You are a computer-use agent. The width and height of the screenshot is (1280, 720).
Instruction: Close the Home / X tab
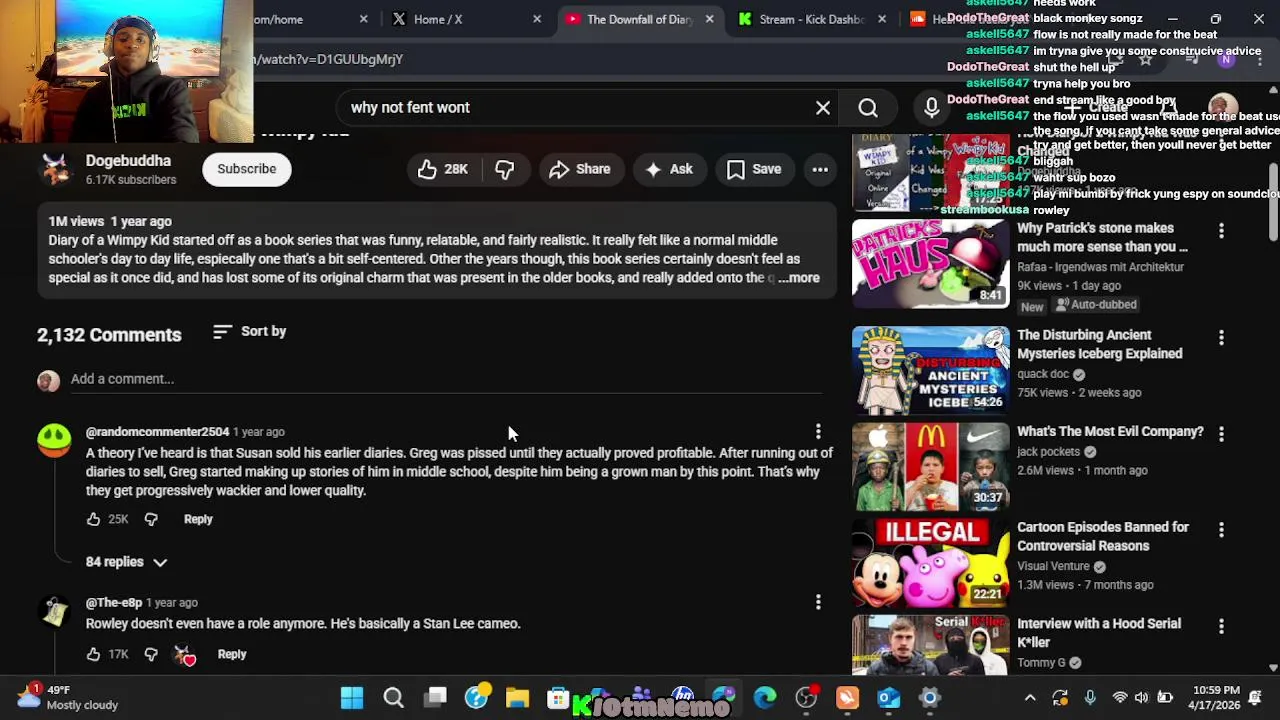click(537, 19)
